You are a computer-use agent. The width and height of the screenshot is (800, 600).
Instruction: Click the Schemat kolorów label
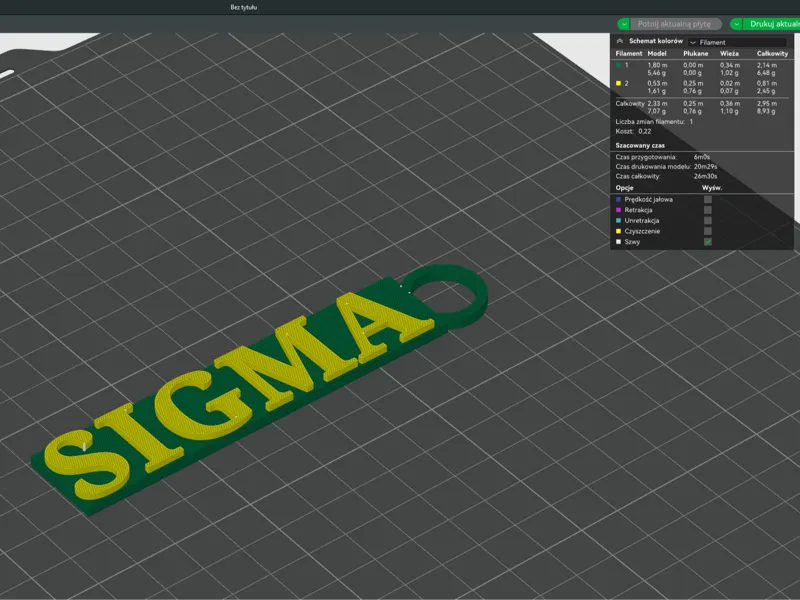coord(656,41)
